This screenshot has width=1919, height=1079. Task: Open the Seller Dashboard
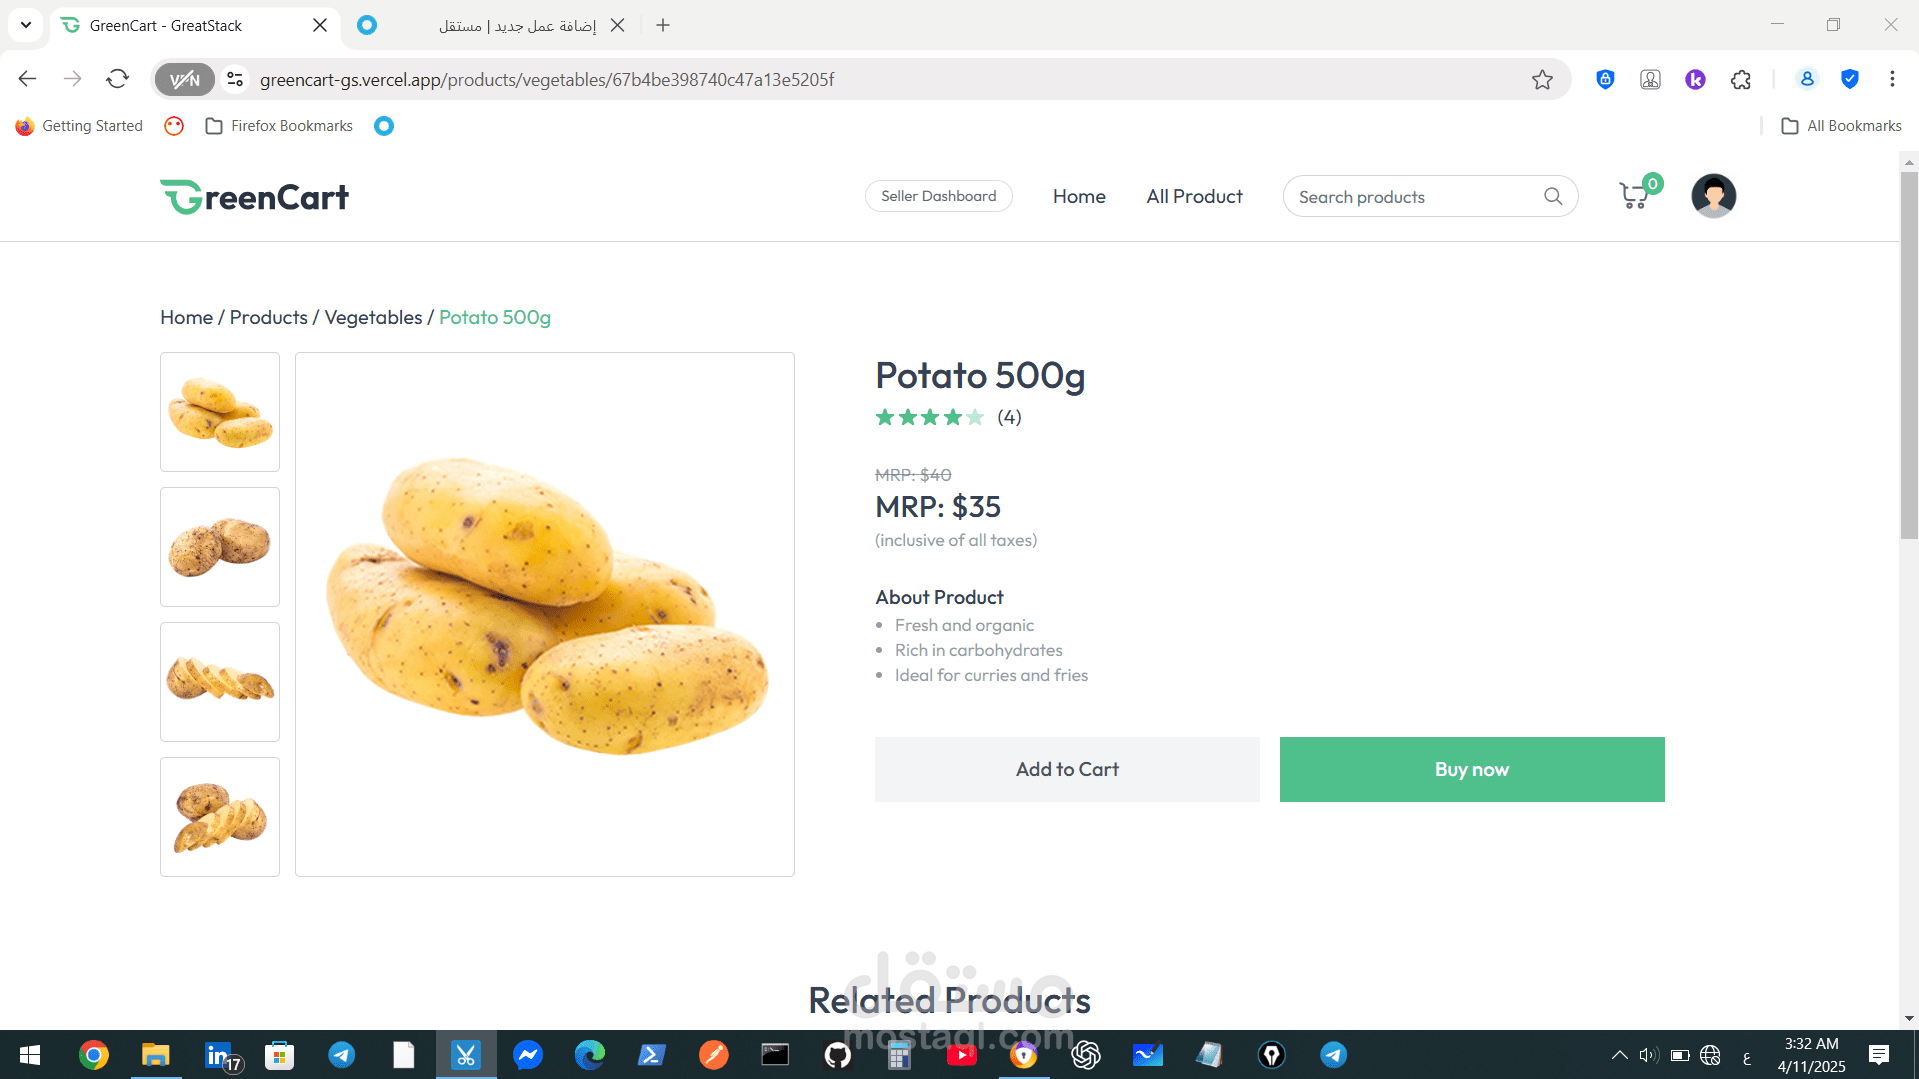(938, 197)
